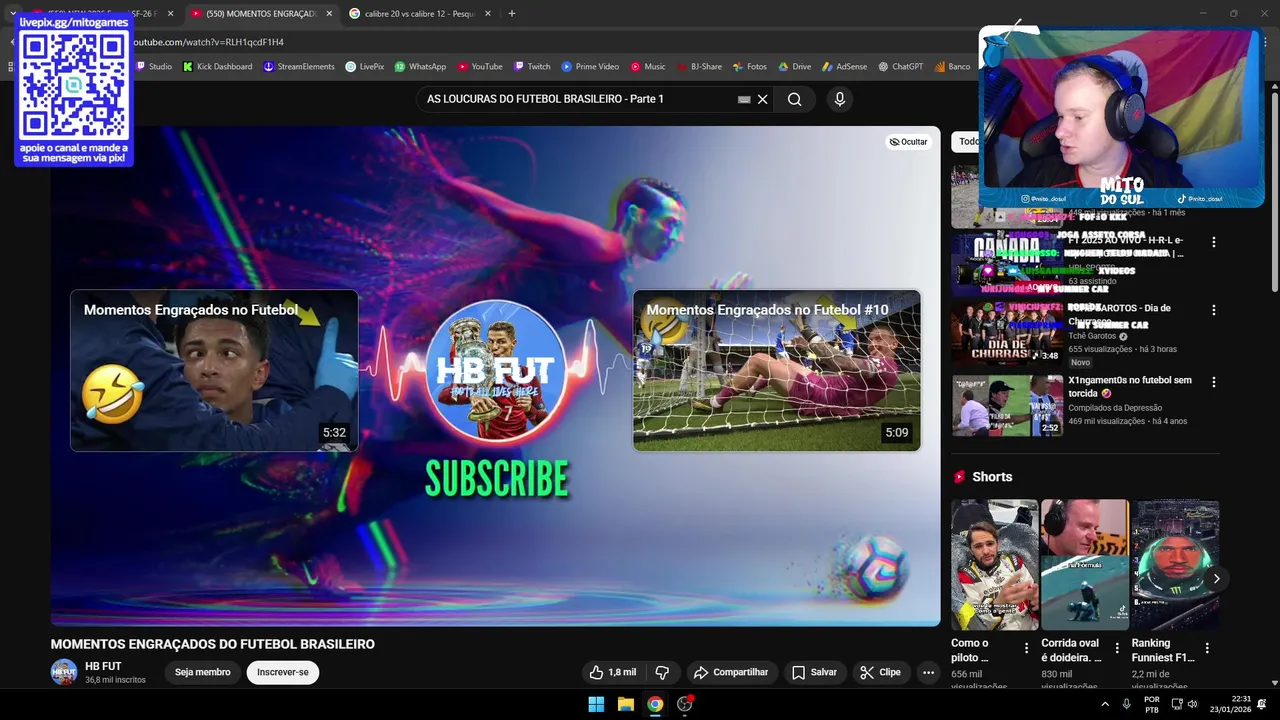Image resolution: width=1280 pixels, height=720 pixels.
Task: Open more actions three-dot menu below video
Action: pos(928,673)
